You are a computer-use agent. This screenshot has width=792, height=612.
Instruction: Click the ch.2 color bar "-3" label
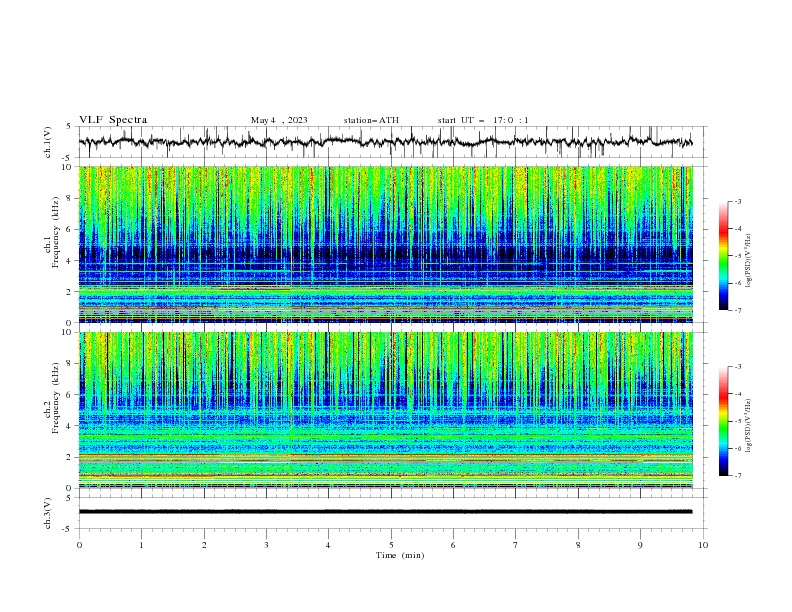[738, 367]
